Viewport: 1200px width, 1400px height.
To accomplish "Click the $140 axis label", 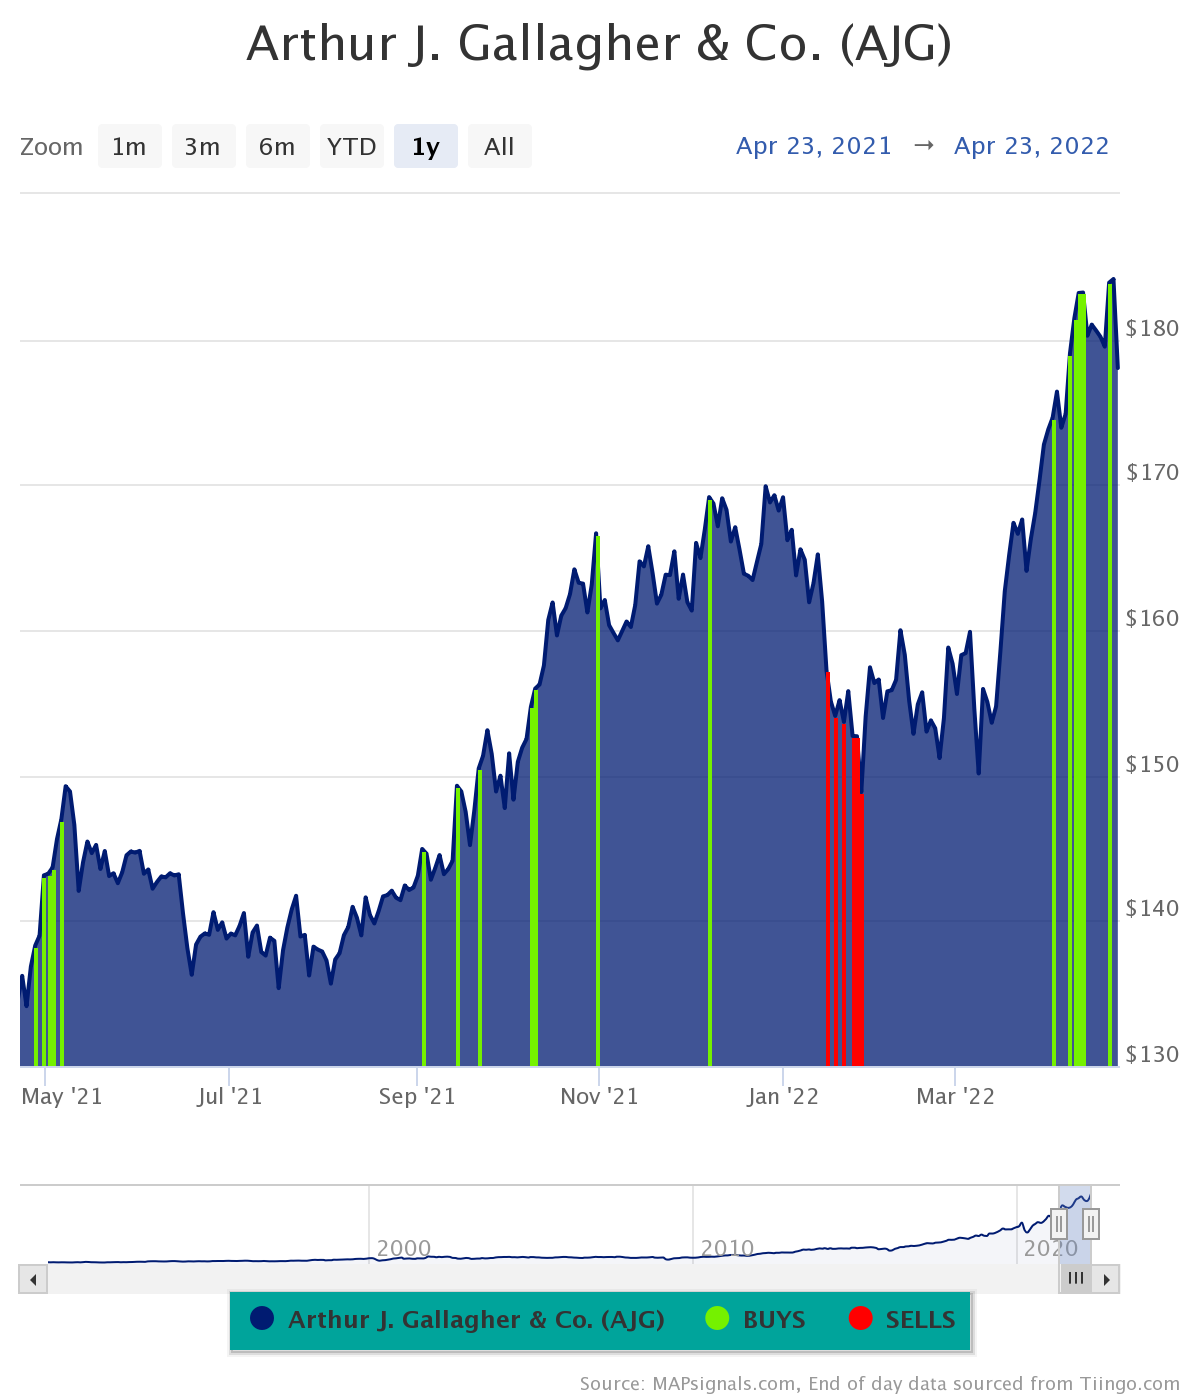I will (x=1152, y=908).
